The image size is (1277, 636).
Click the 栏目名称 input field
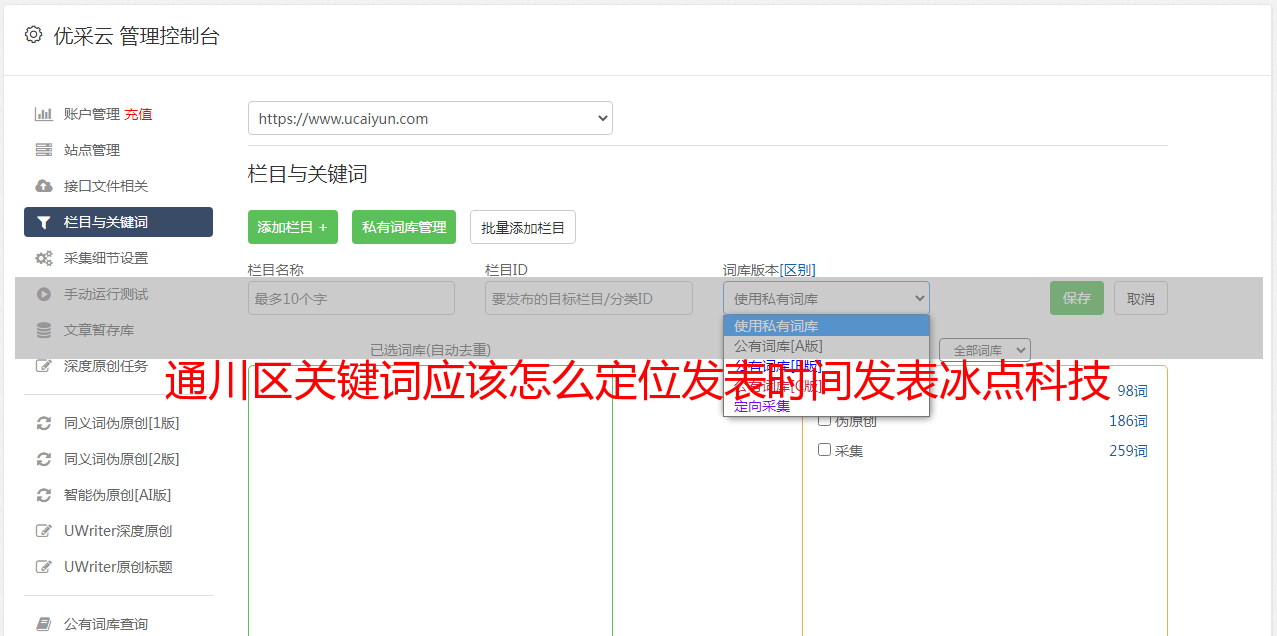351,298
